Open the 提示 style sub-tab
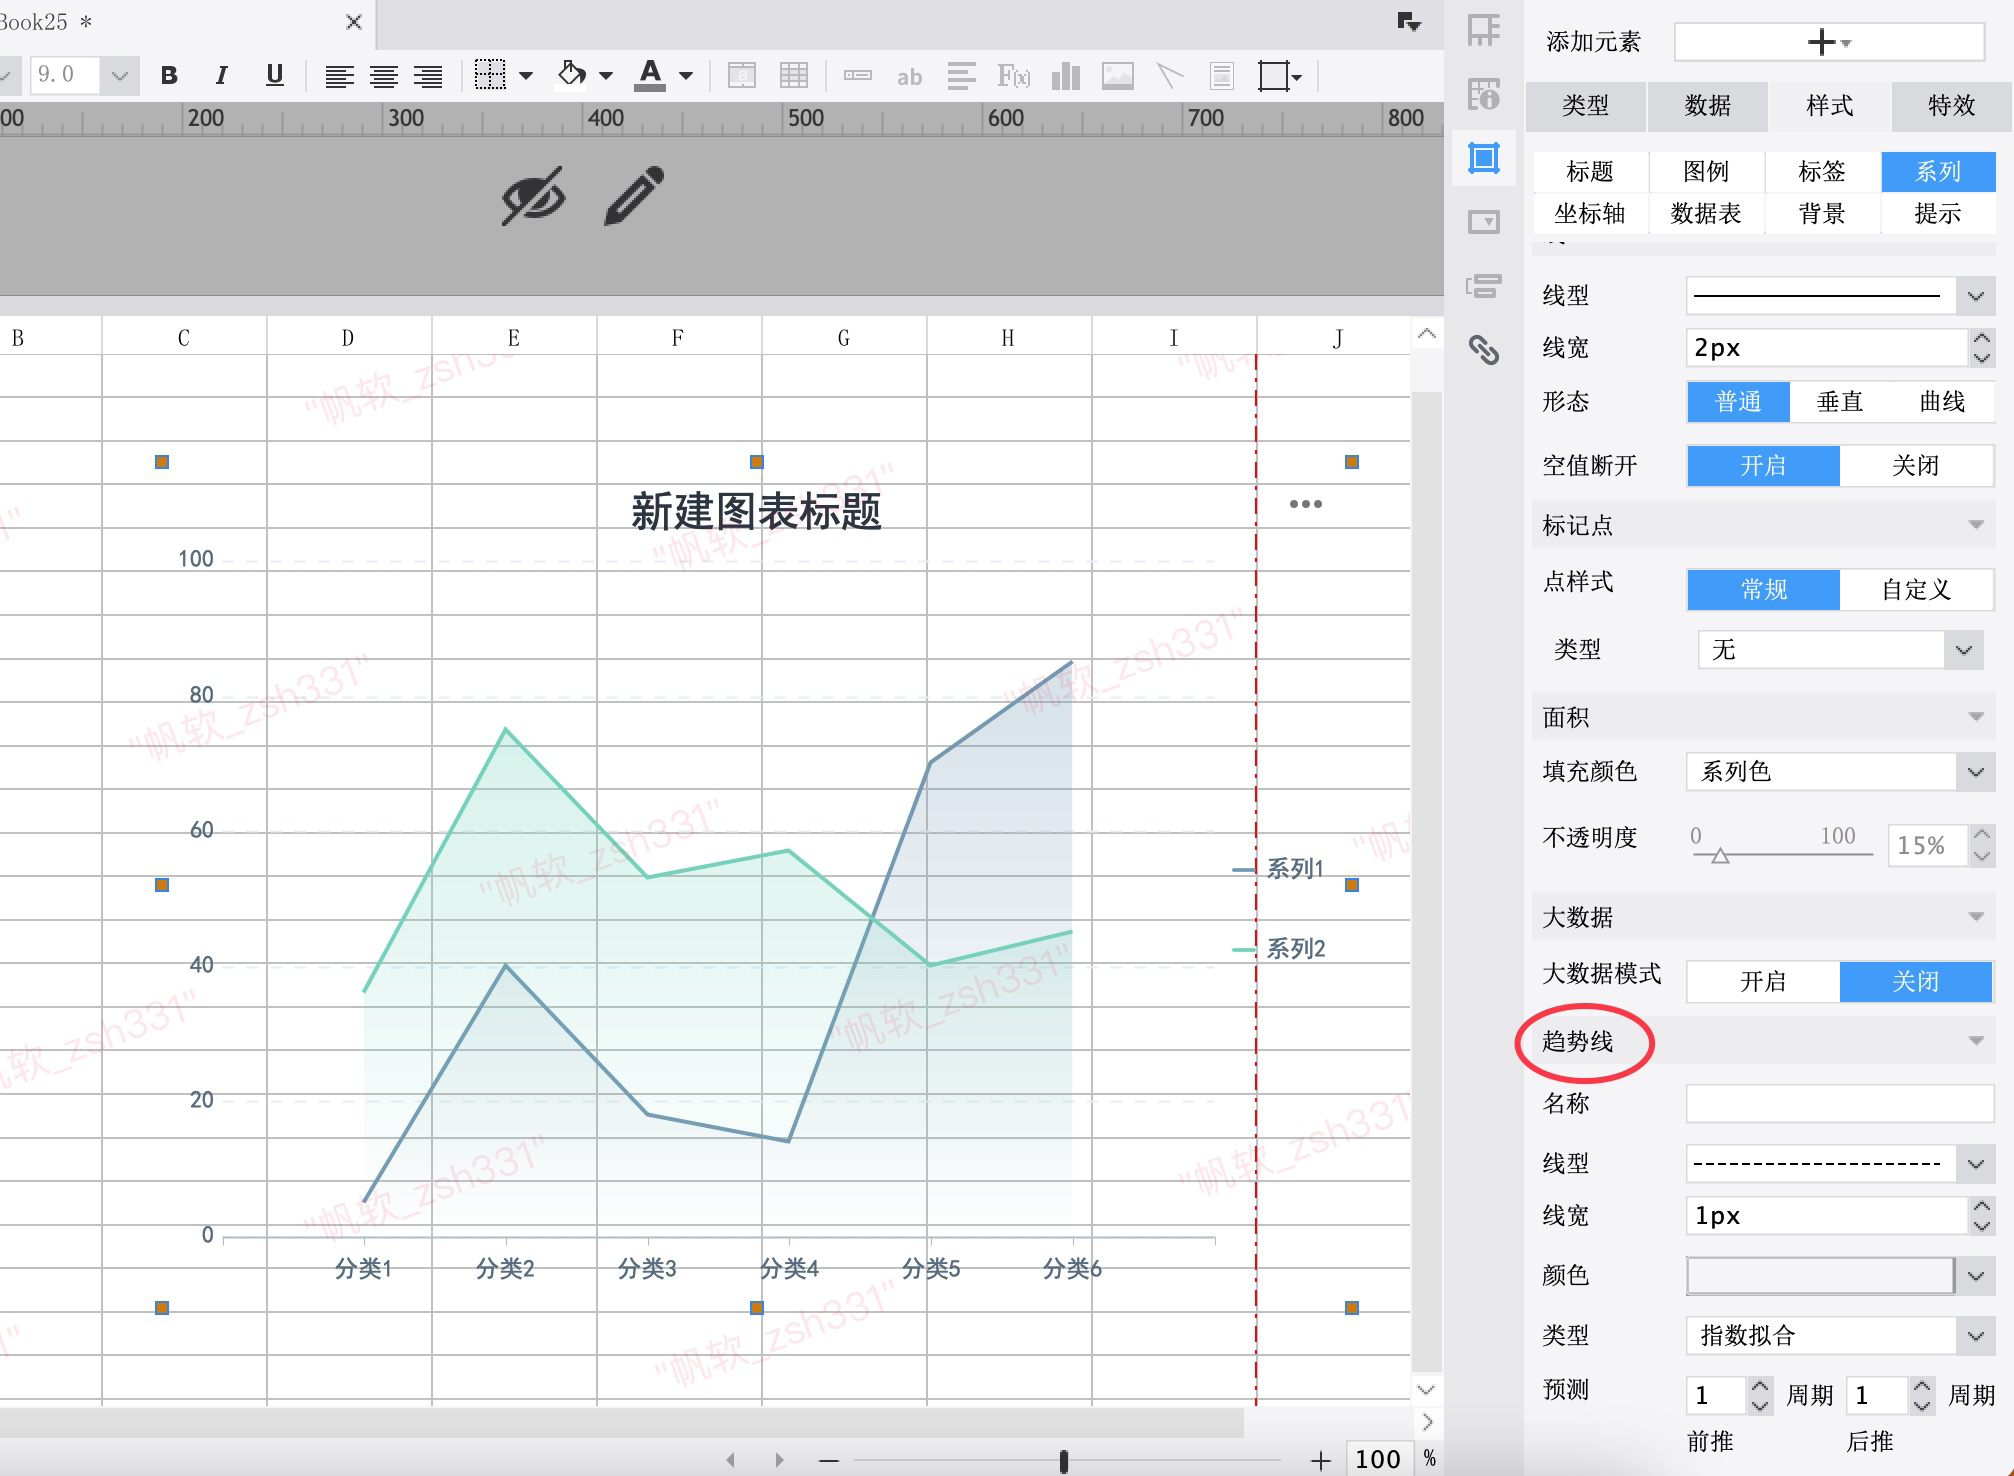Viewport: 2014px width, 1476px height. 1938,214
